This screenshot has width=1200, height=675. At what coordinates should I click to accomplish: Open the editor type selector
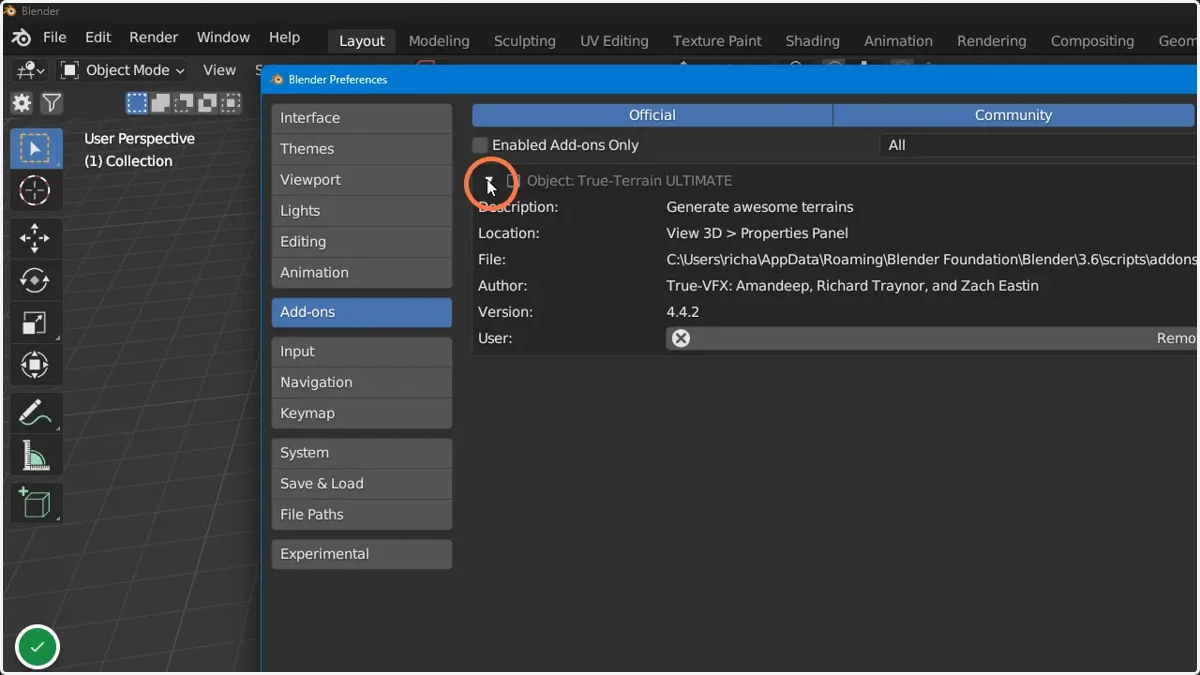click(30, 70)
